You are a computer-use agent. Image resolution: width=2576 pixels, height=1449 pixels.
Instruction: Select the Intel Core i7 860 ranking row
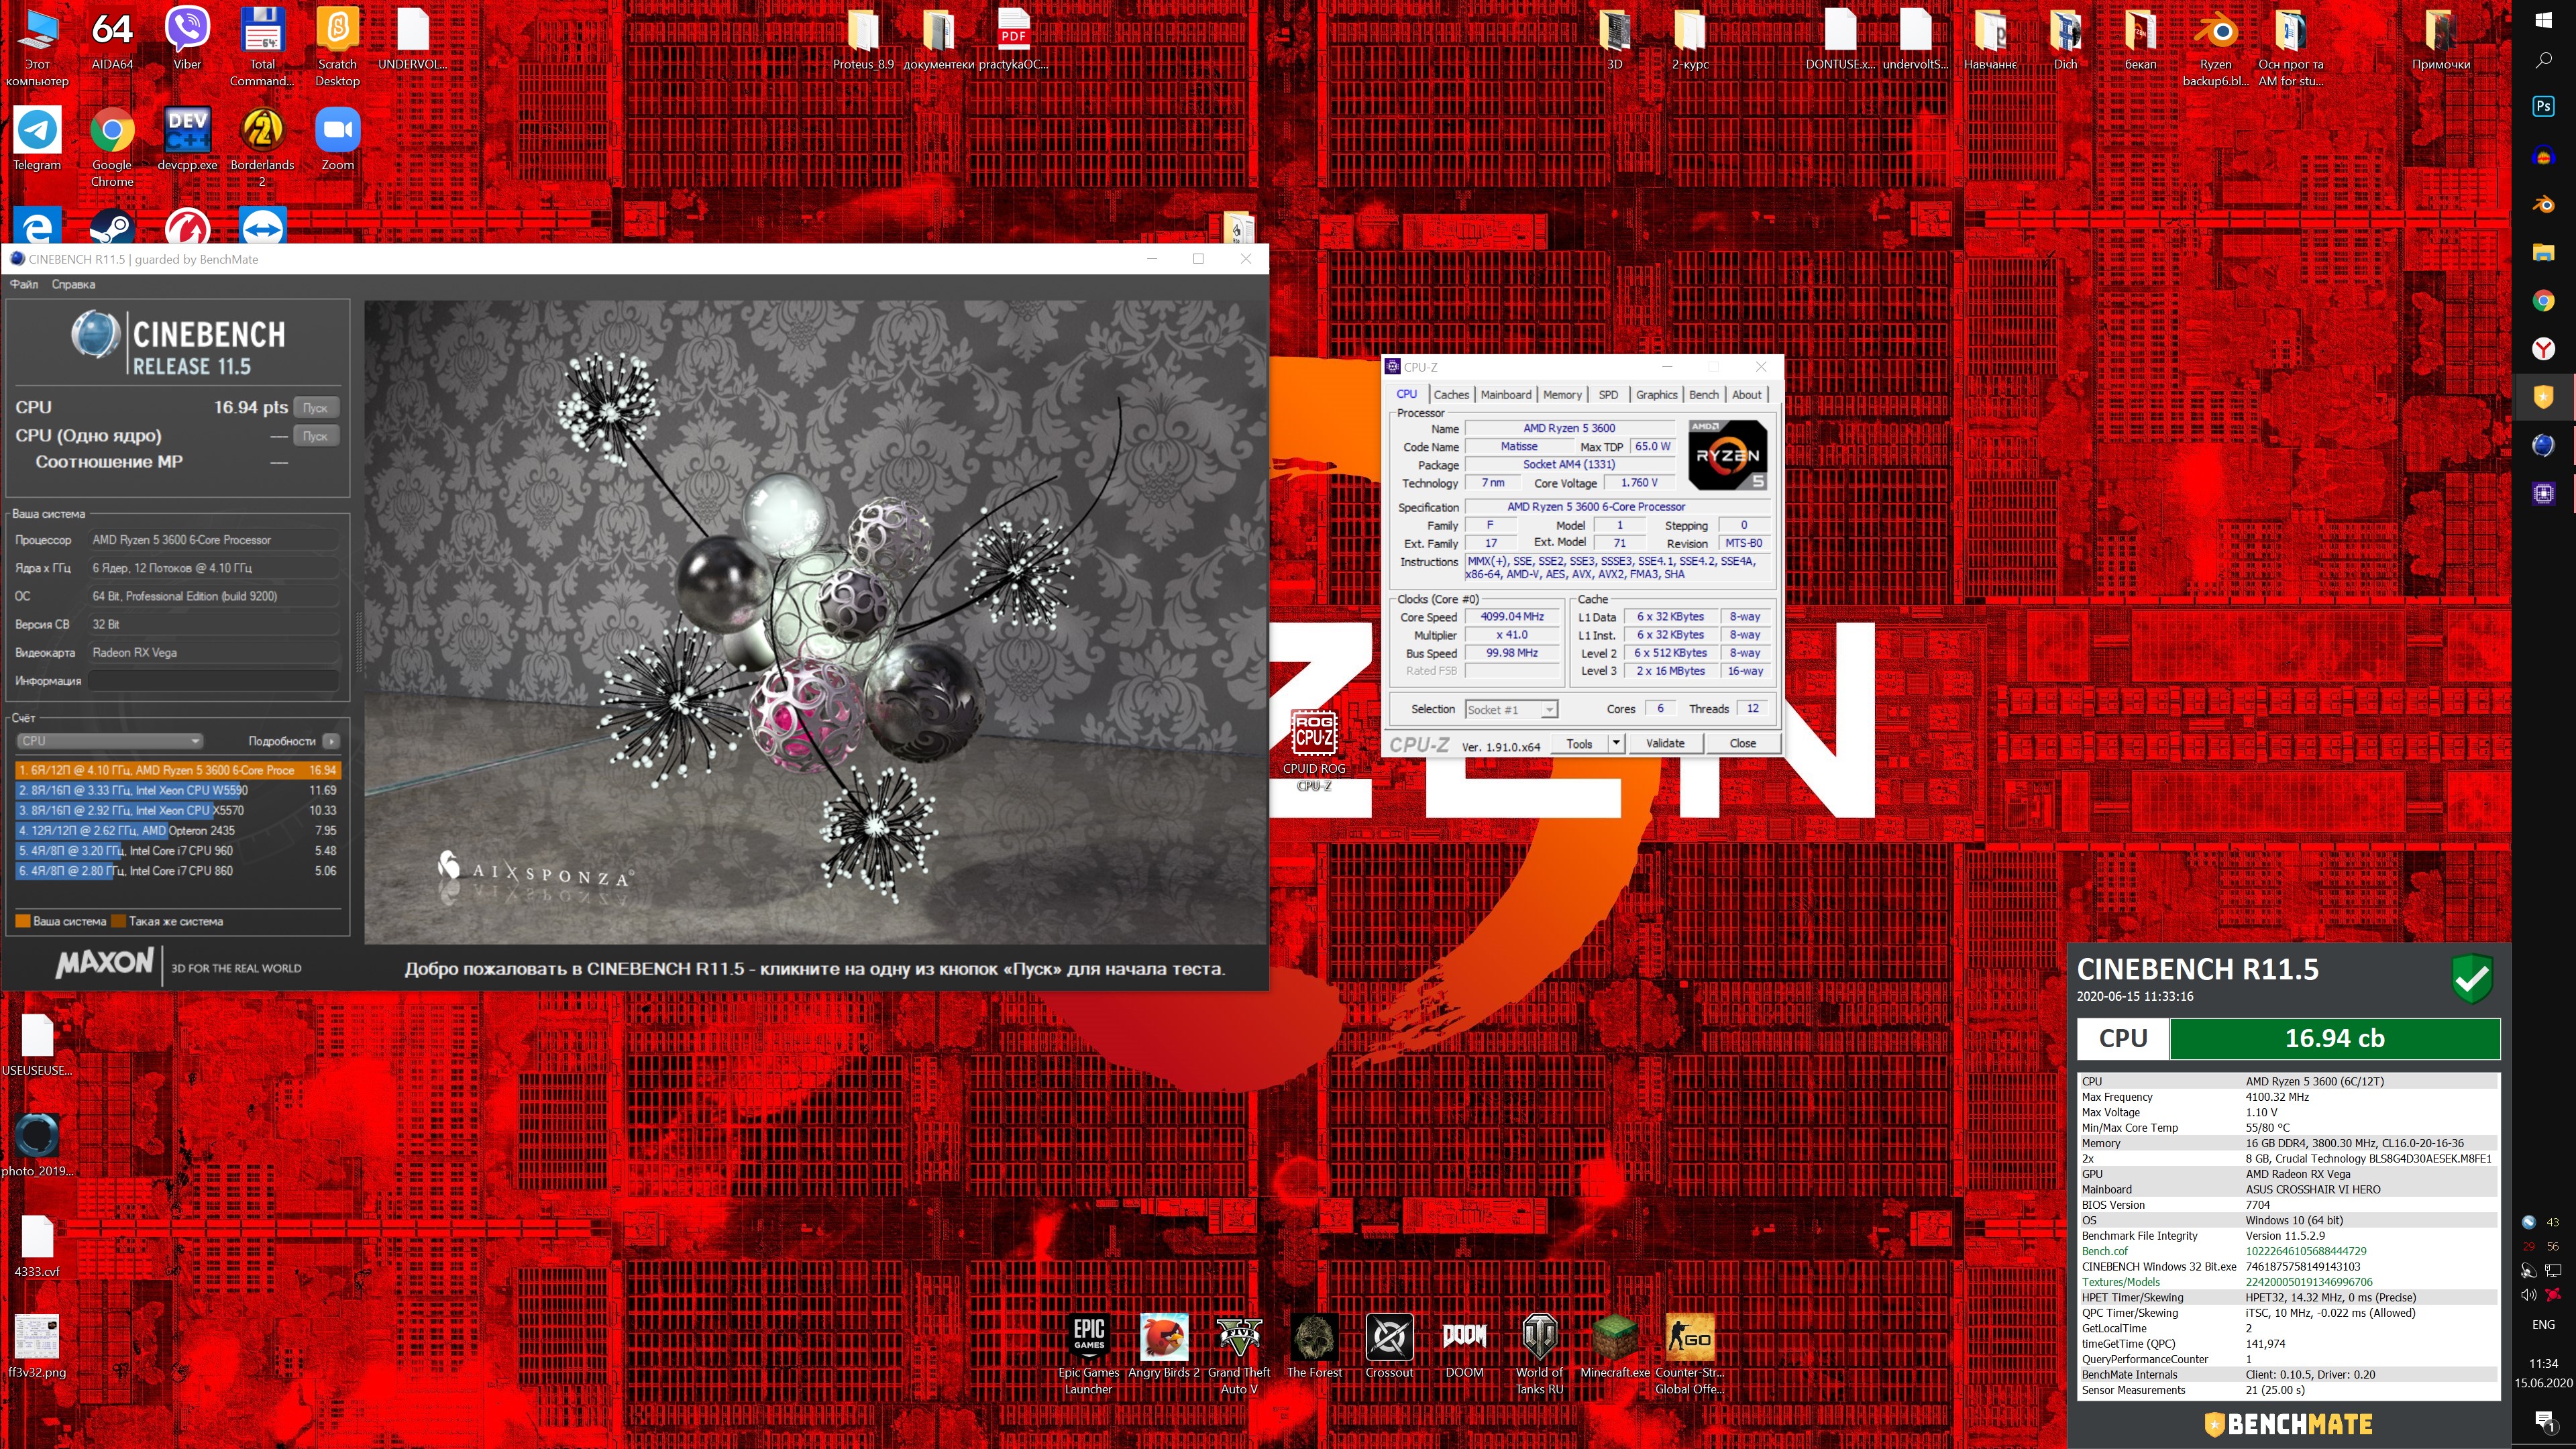pos(178,871)
